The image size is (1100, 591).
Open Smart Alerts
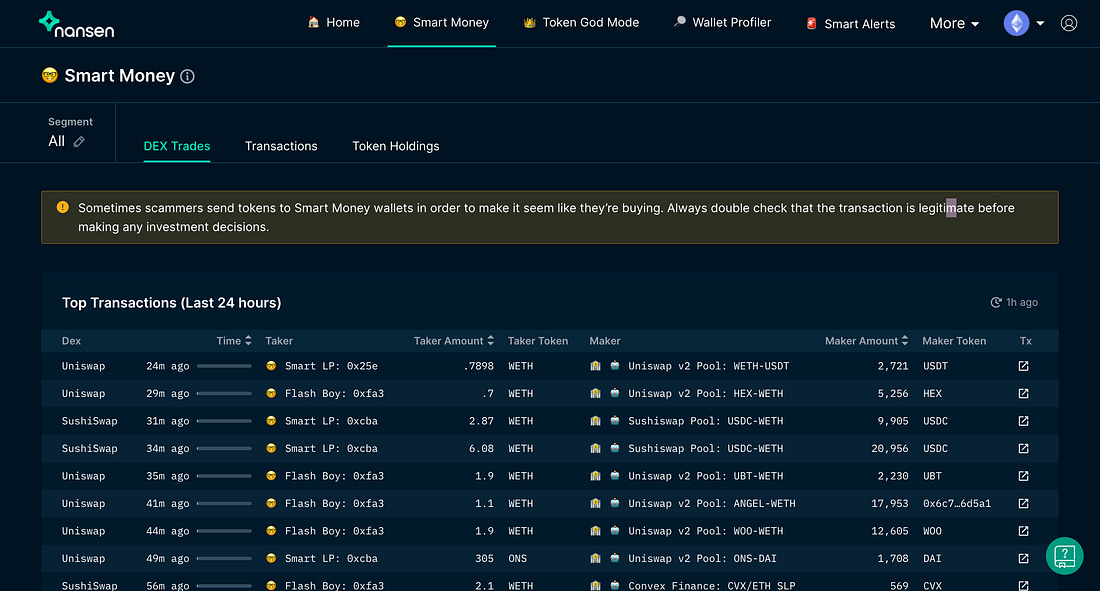click(851, 24)
